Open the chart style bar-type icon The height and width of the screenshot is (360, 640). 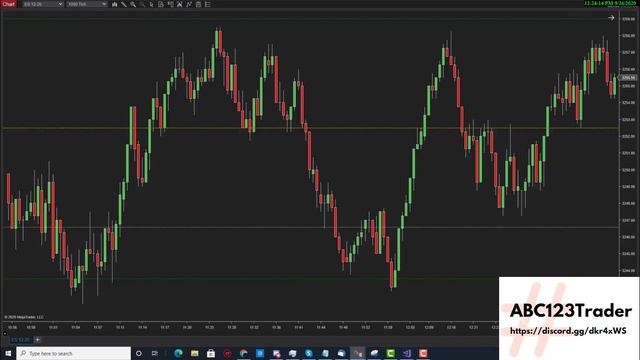(114, 4)
